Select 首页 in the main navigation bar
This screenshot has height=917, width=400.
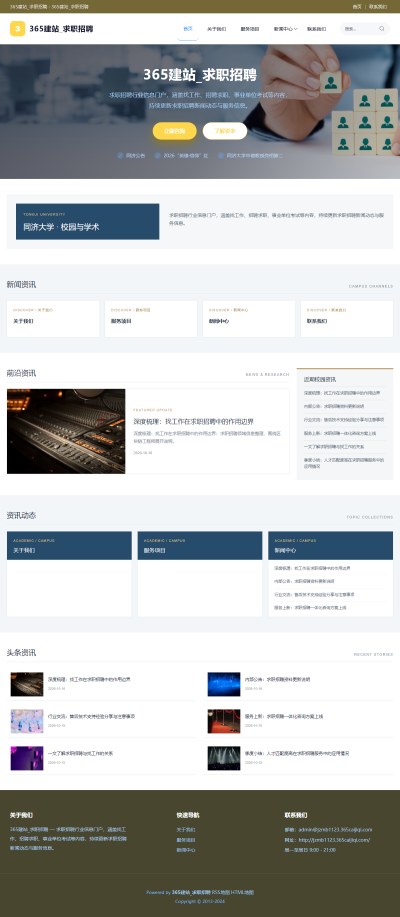(x=188, y=29)
